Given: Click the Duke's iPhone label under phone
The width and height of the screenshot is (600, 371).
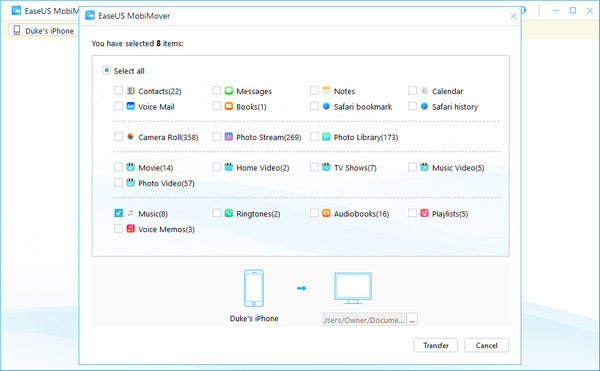Looking at the screenshot, I should [x=254, y=318].
